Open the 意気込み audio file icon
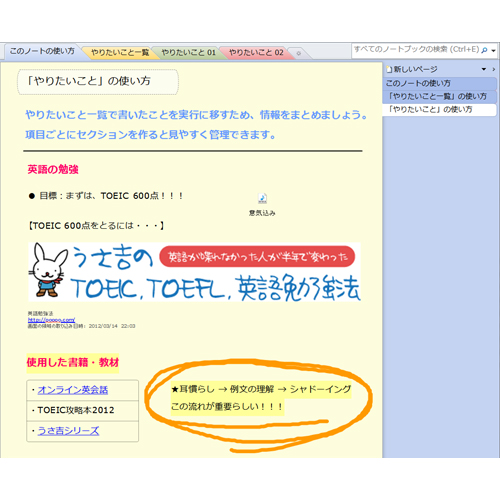Image resolution: width=500 pixels, height=500 pixels. (262, 199)
